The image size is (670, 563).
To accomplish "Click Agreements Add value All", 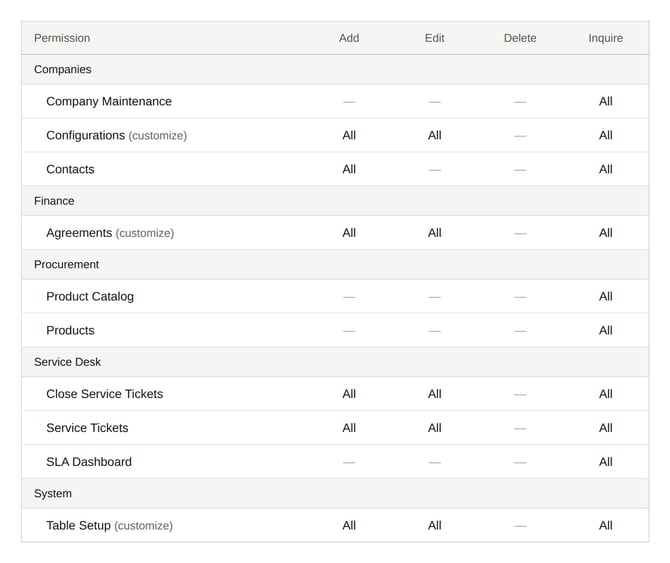I will [x=349, y=233].
